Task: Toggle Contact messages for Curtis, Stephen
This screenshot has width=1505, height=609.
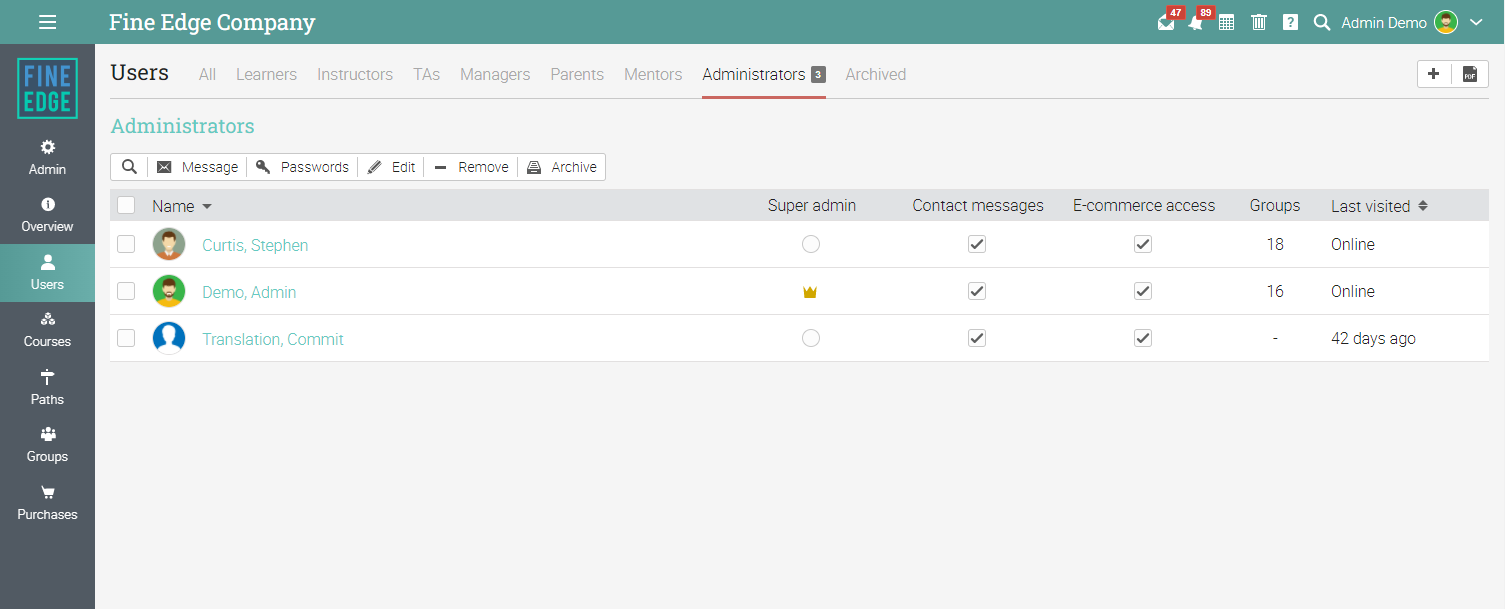Action: click(977, 244)
